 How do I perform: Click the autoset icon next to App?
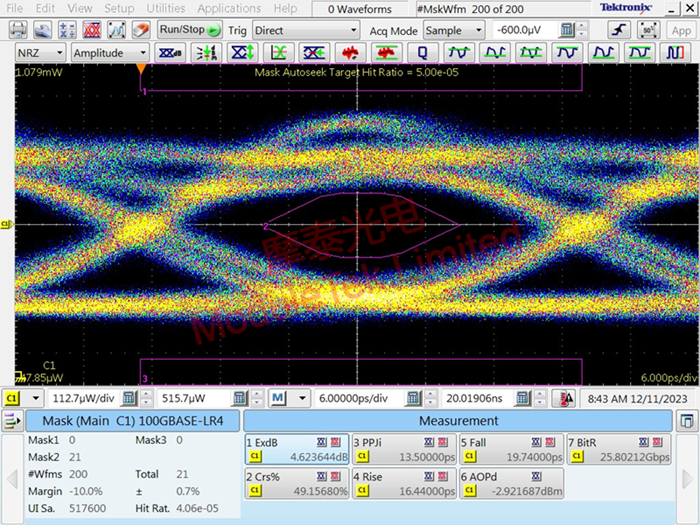649,30
